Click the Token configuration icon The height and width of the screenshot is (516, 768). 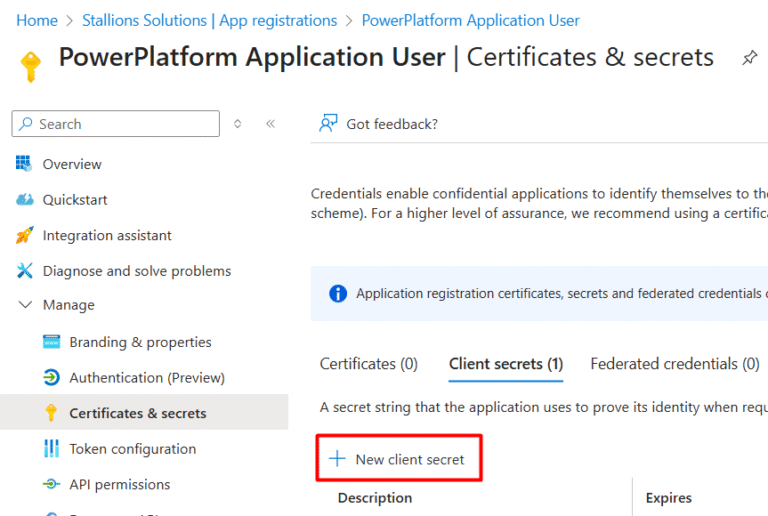(x=52, y=449)
